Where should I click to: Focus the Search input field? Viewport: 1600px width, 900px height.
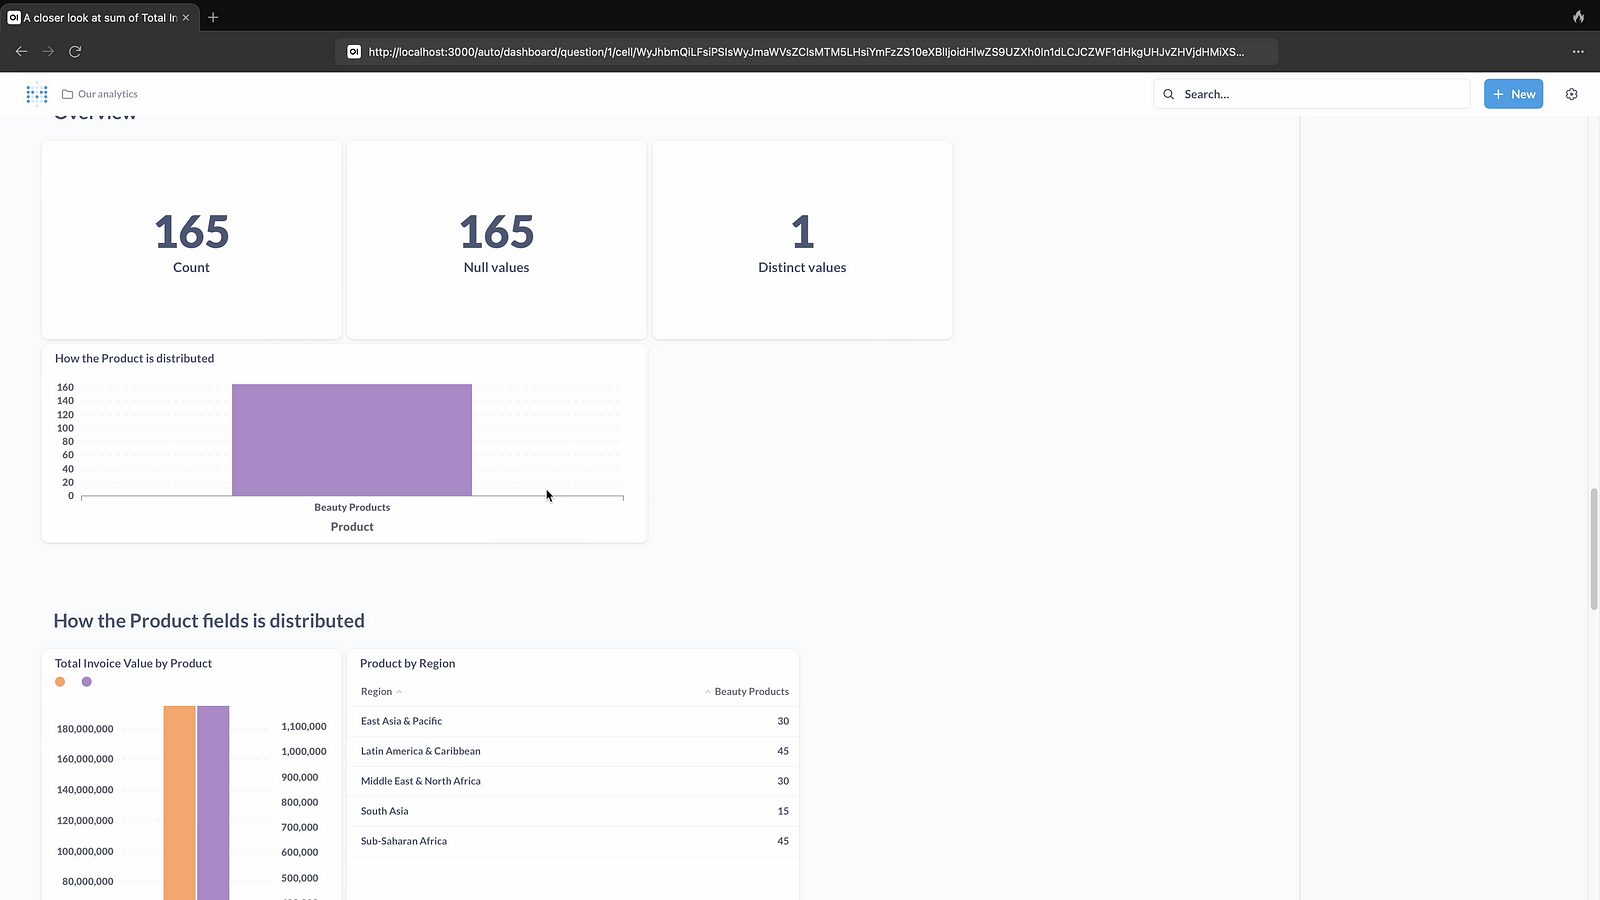click(x=1320, y=94)
